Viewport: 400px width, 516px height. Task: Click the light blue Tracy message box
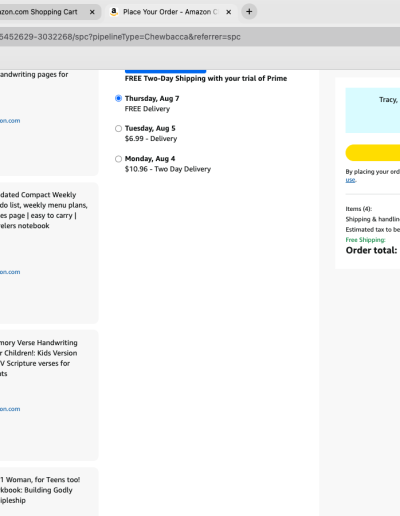pos(373,110)
